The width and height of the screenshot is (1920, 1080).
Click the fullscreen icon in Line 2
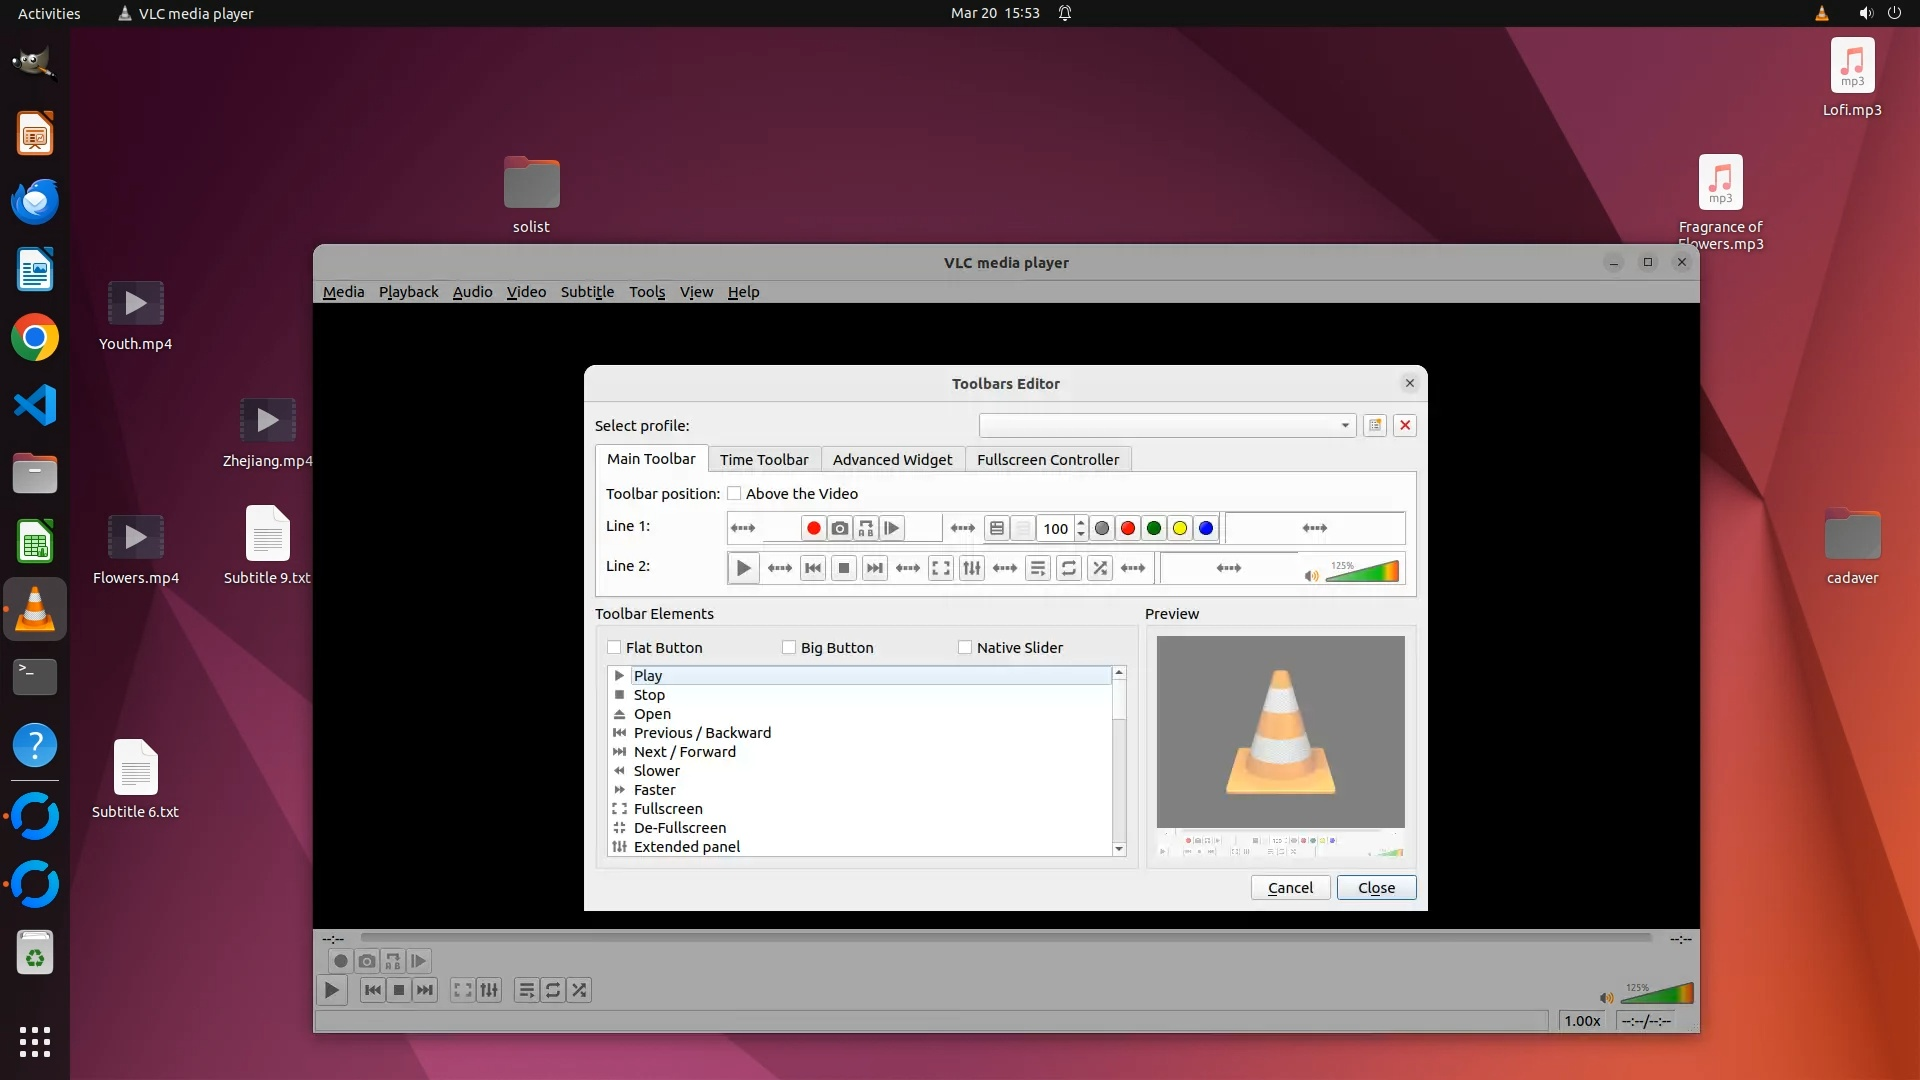(x=940, y=568)
